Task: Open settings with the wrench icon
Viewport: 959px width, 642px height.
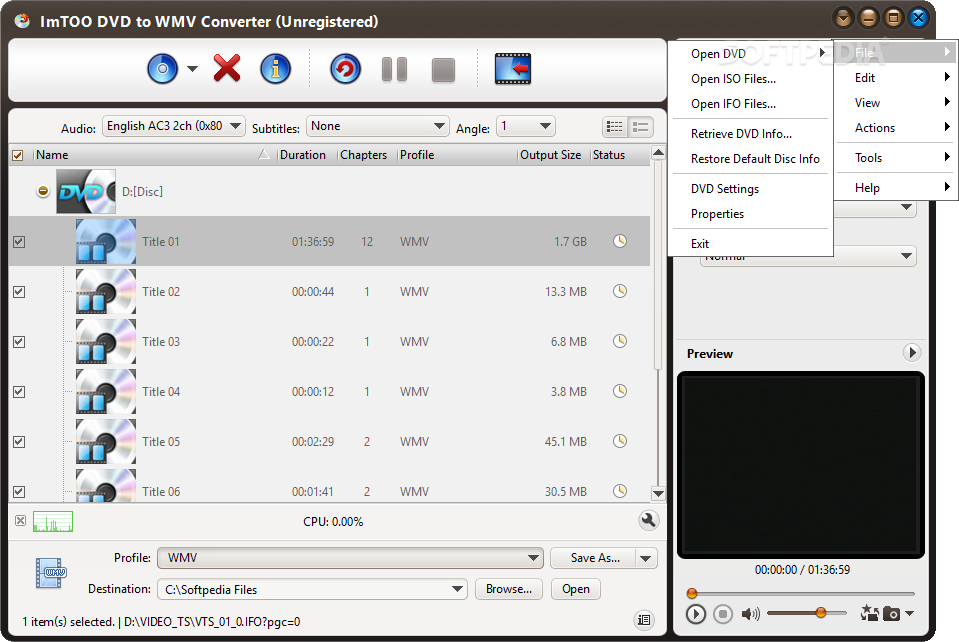Action: tap(648, 520)
